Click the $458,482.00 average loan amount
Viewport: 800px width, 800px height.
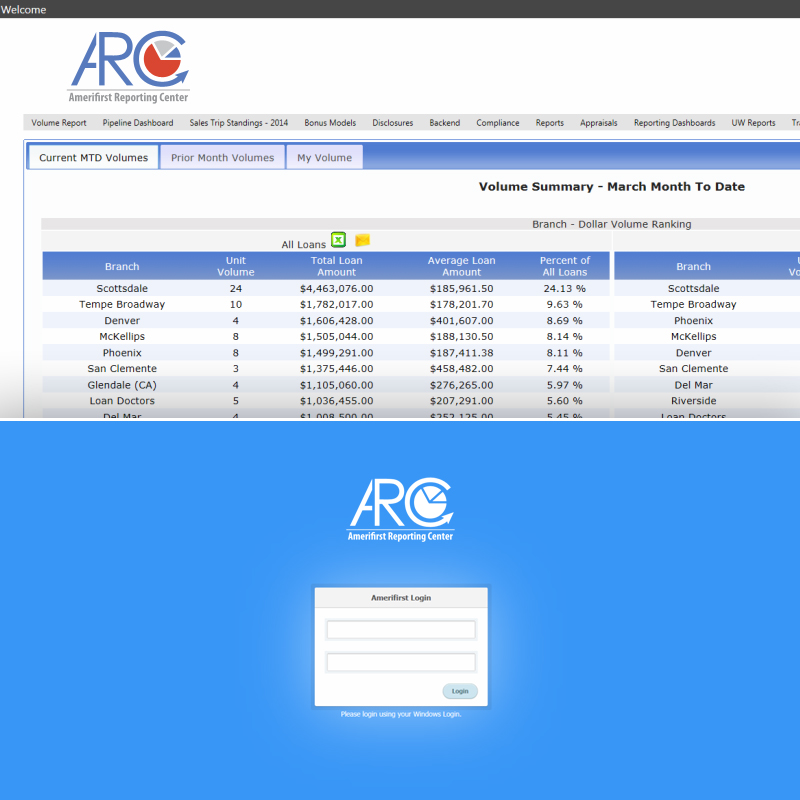click(461, 368)
